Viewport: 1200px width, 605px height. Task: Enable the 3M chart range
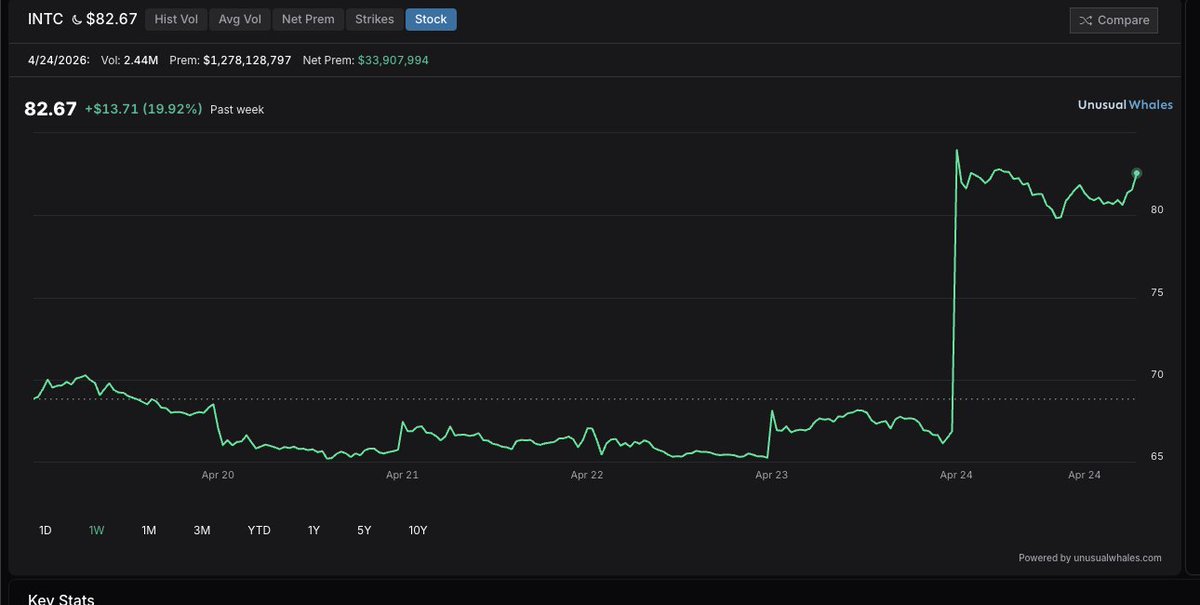(201, 530)
